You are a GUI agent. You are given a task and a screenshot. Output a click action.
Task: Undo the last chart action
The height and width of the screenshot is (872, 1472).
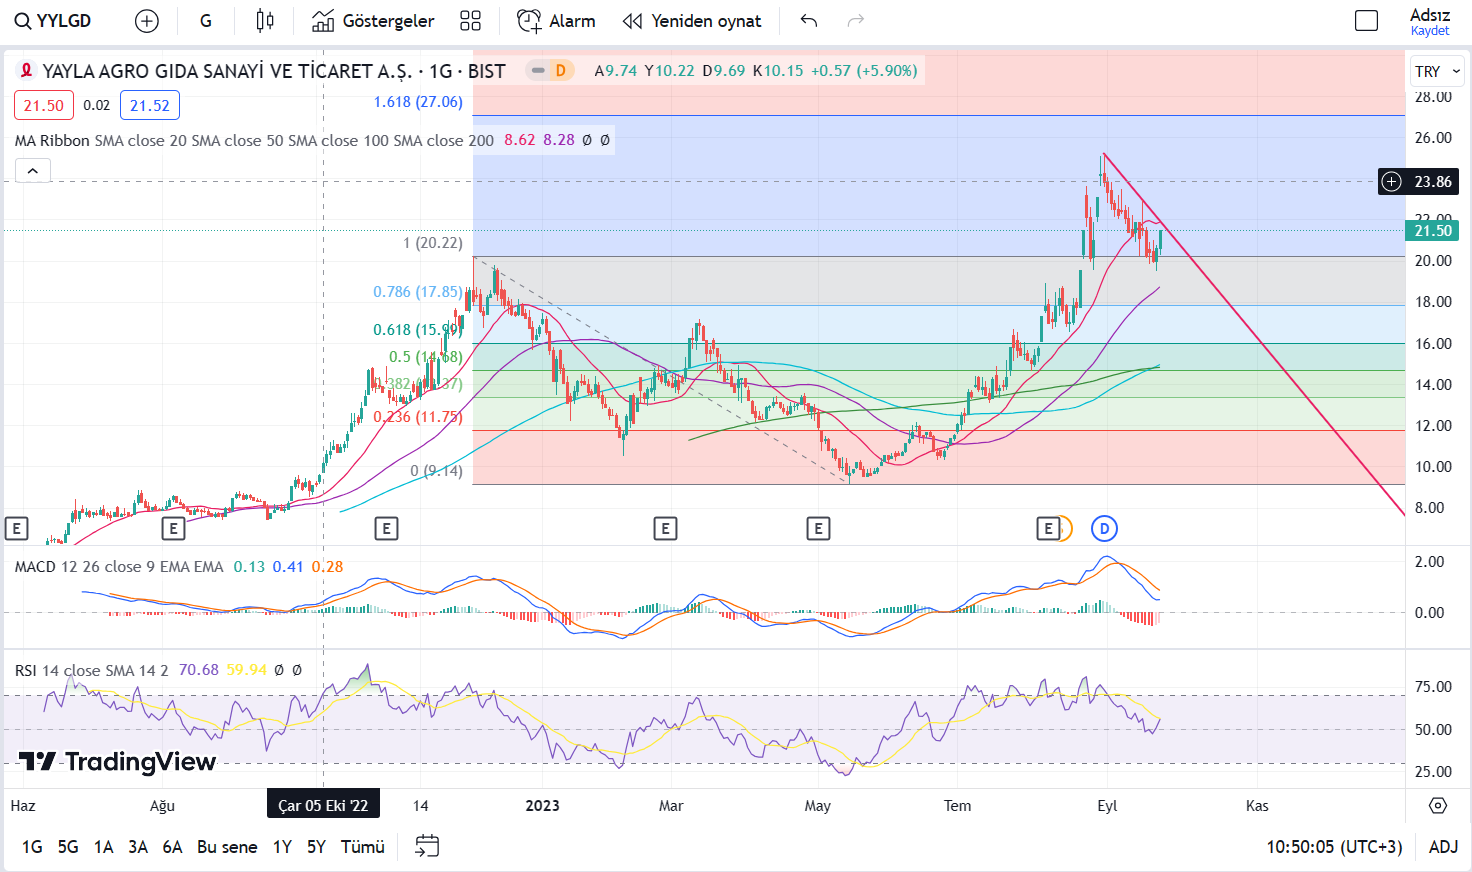click(809, 21)
